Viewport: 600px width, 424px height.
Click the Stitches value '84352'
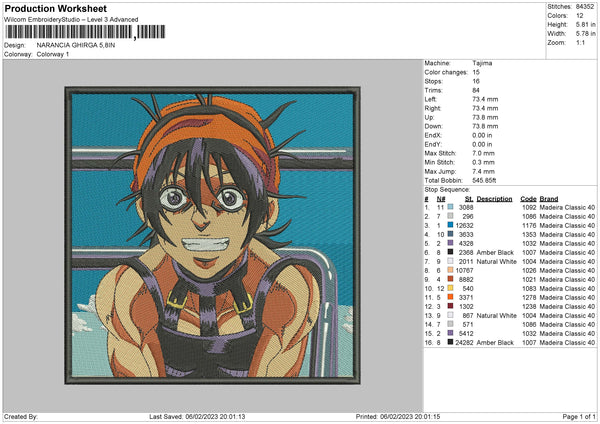pyautogui.click(x=585, y=7)
